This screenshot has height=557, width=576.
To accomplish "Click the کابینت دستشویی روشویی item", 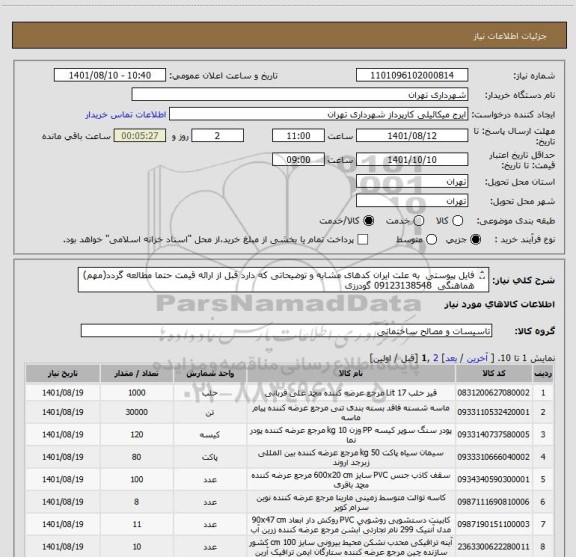I will point(351,525).
